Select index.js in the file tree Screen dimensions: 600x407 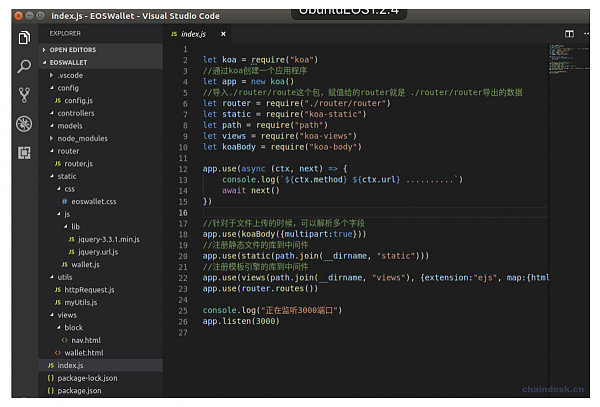point(101,366)
